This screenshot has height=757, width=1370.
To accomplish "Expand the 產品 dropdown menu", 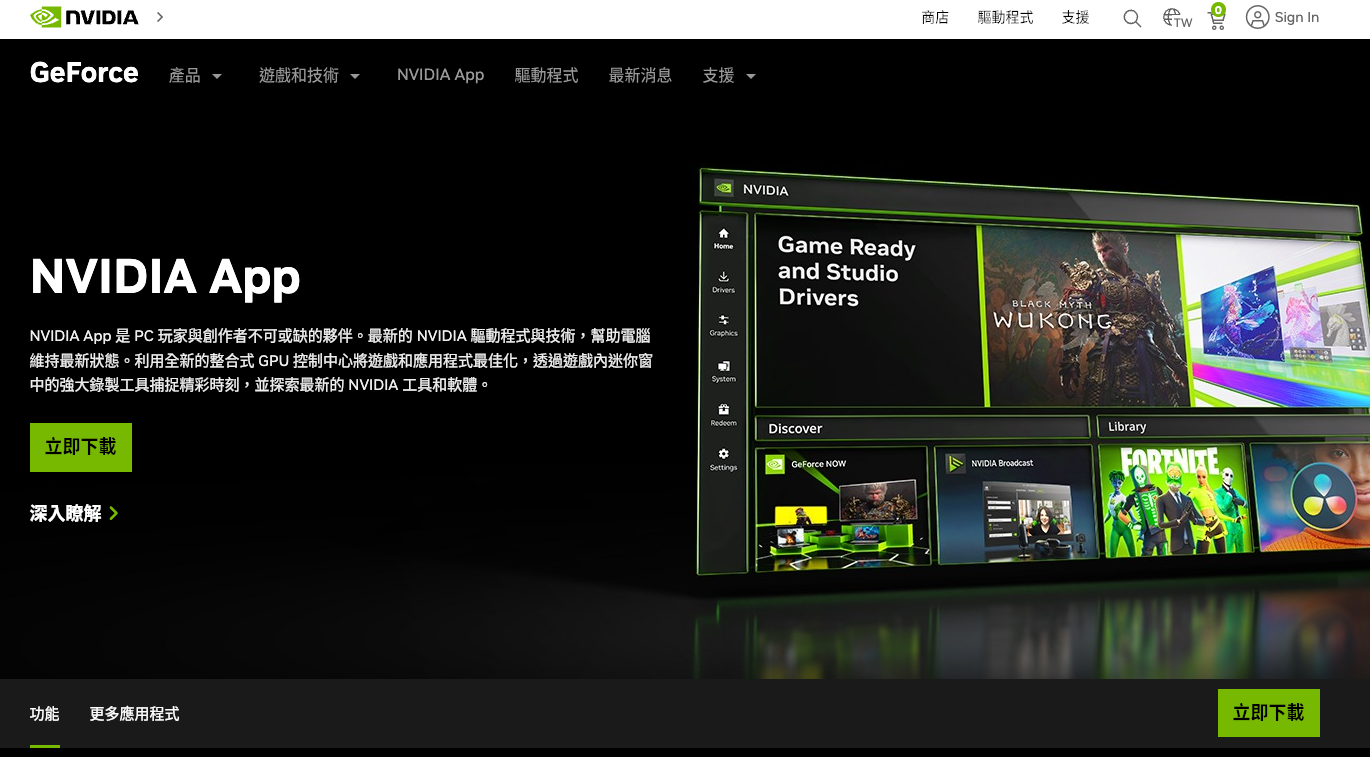I will (196, 76).
